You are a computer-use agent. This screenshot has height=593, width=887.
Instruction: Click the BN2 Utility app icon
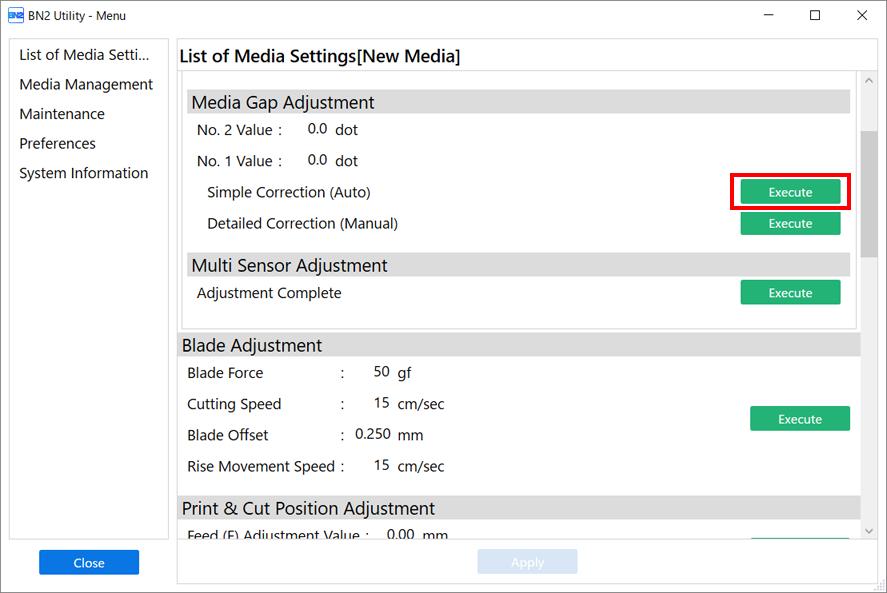tap(16, 15)
